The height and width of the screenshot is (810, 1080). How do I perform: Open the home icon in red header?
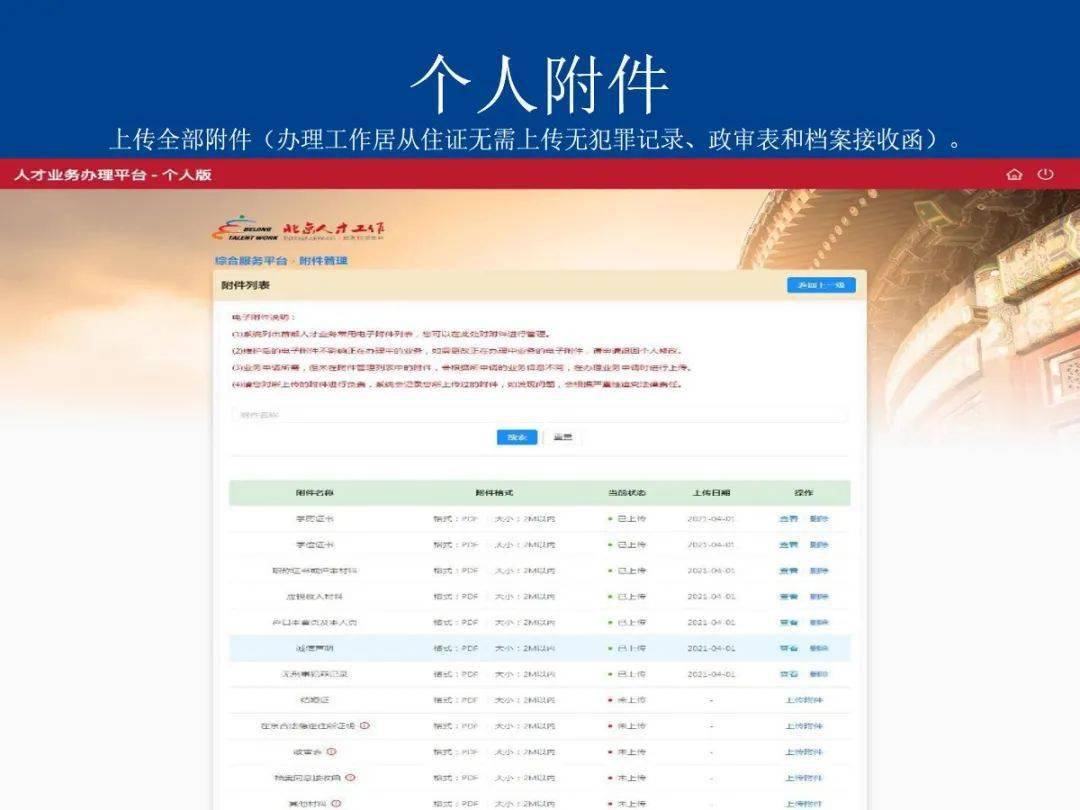[1014, 174]
